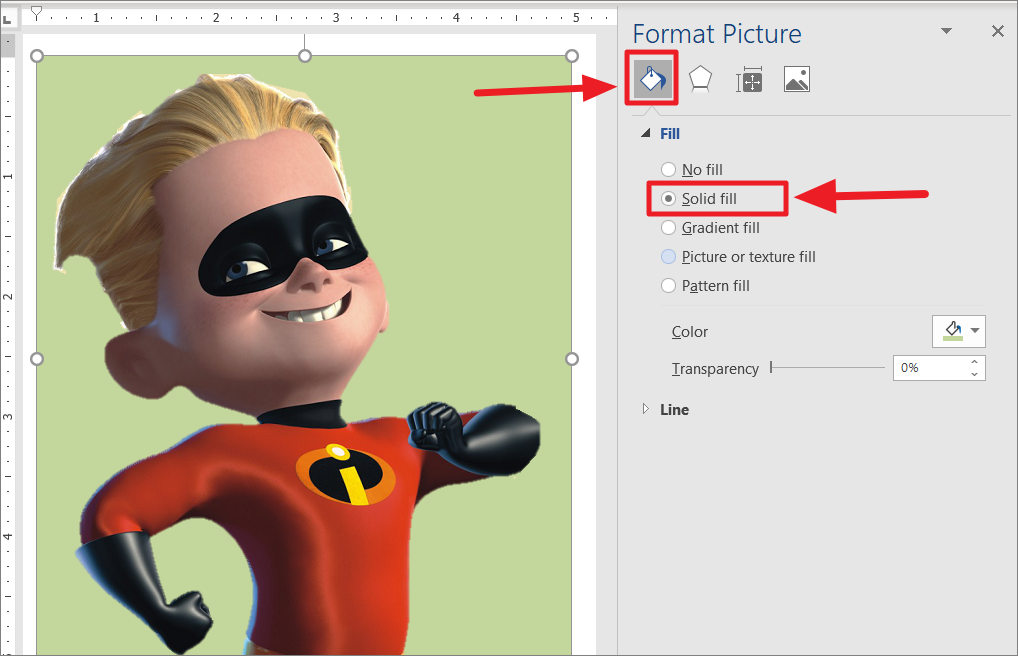1018x656 pixels.
Task: Expand the Line section
Action: pyautogui.click(x=645, y=409)
